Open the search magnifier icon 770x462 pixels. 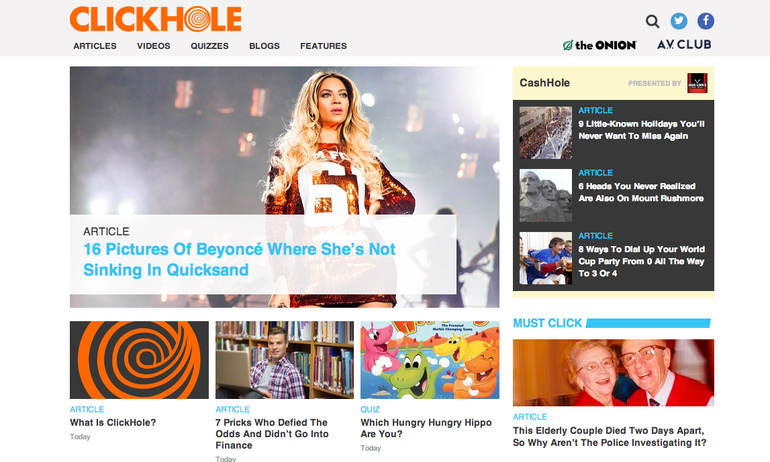[652, 21]
